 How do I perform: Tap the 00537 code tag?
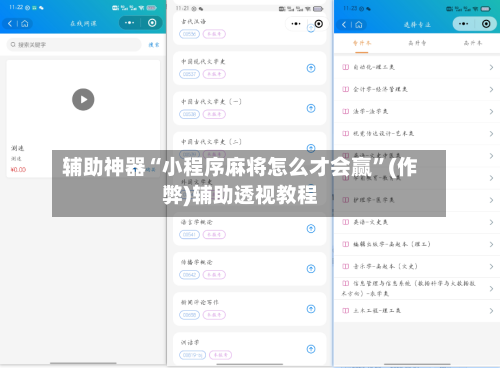tap(189, 74)
